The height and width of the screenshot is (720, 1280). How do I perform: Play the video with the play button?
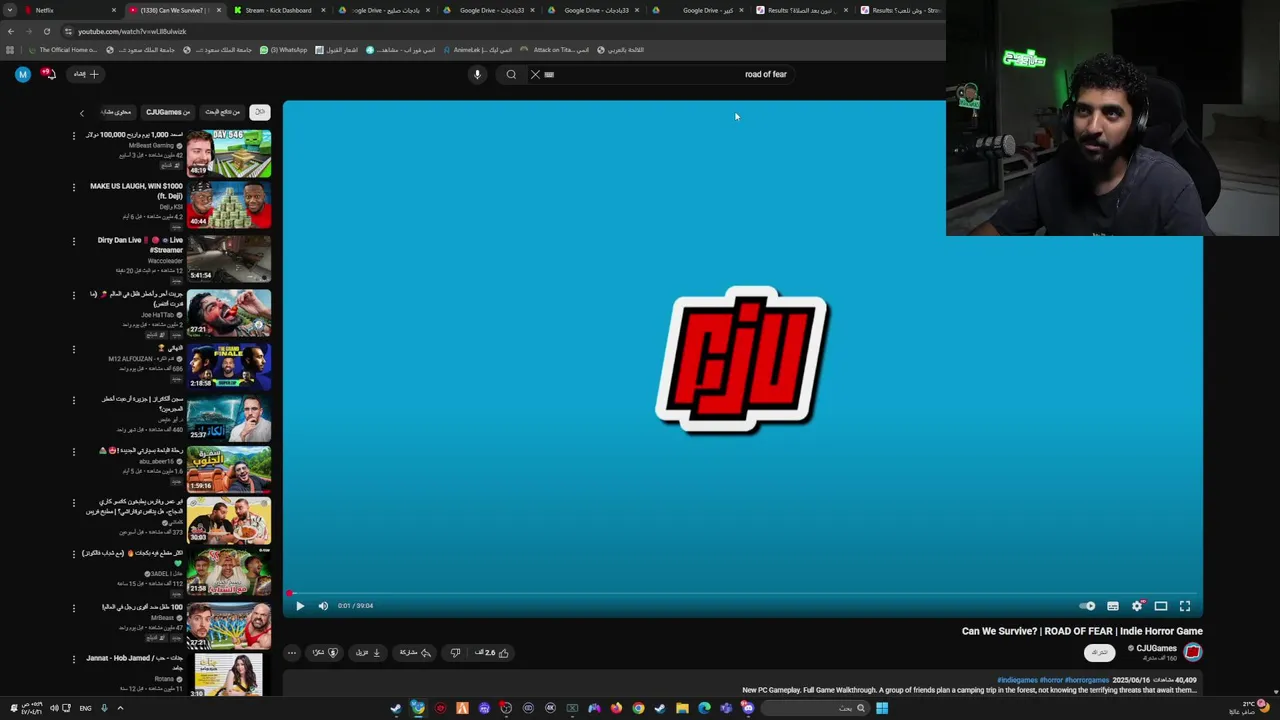300,606
